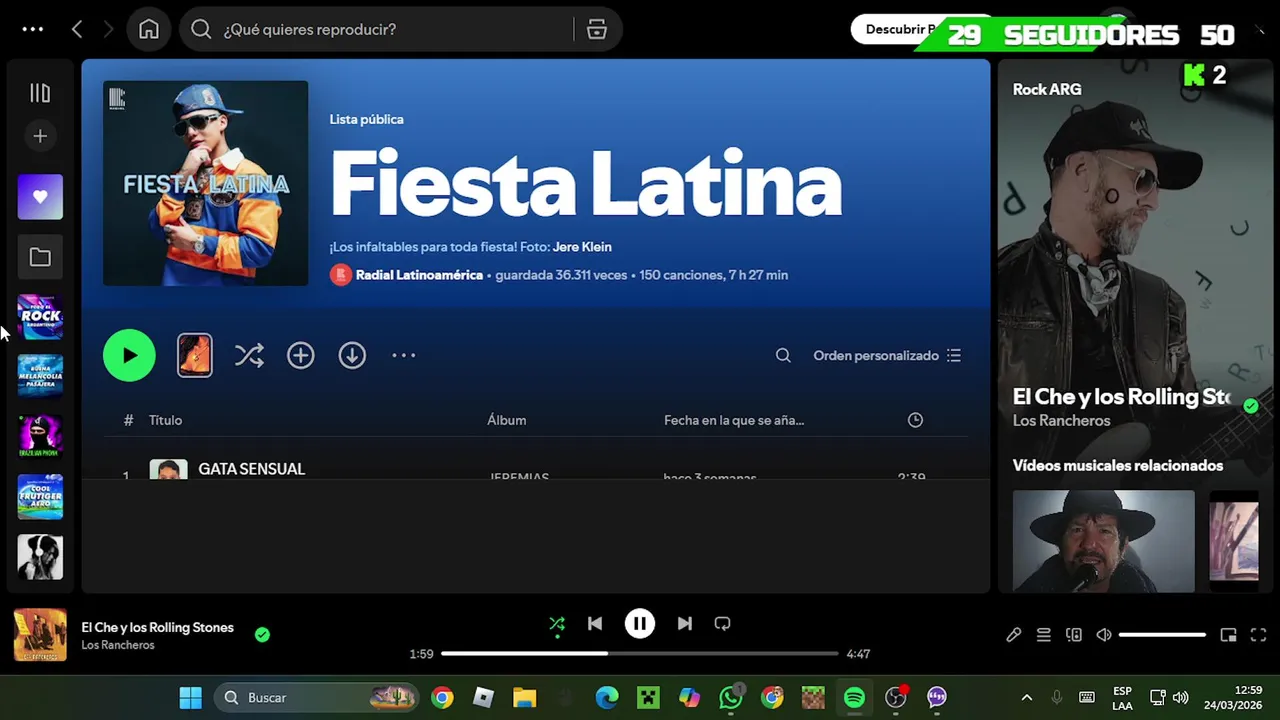The width and height of the screenshot is (1280, 720).
Task: Search within the playlist
Action: (783, 355)
